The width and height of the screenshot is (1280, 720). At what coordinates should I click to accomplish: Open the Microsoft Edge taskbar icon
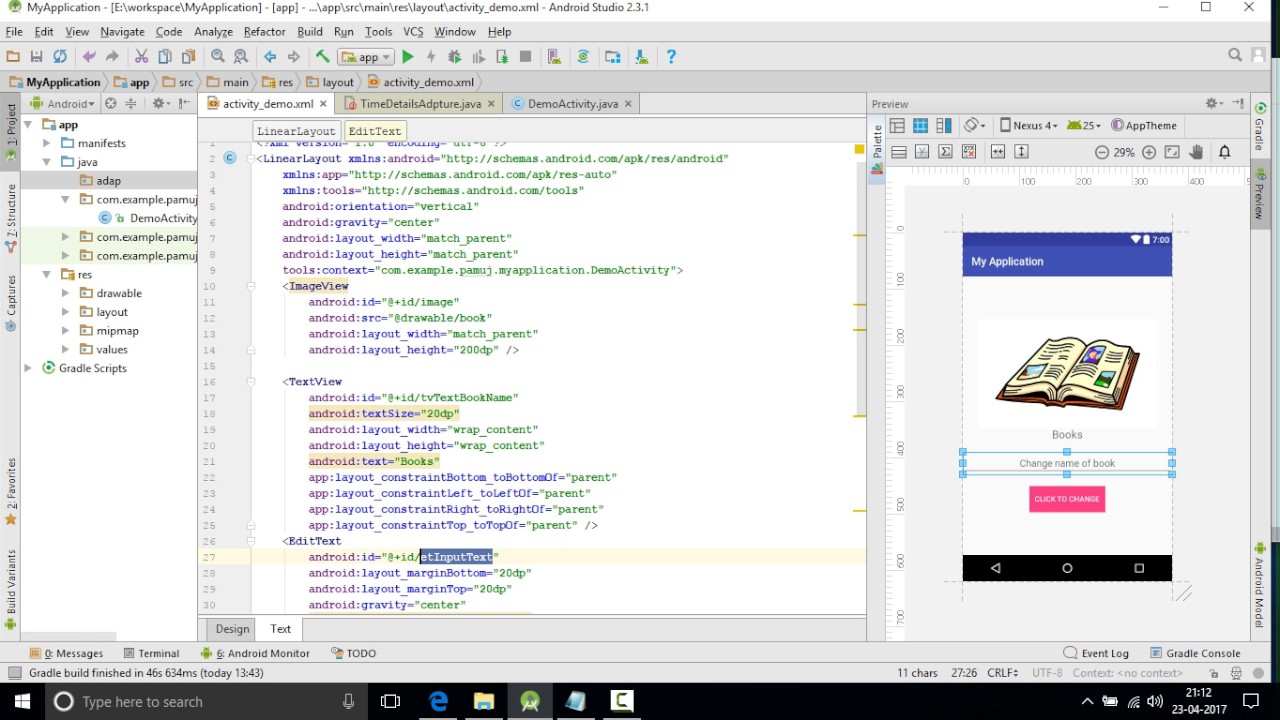438,701
